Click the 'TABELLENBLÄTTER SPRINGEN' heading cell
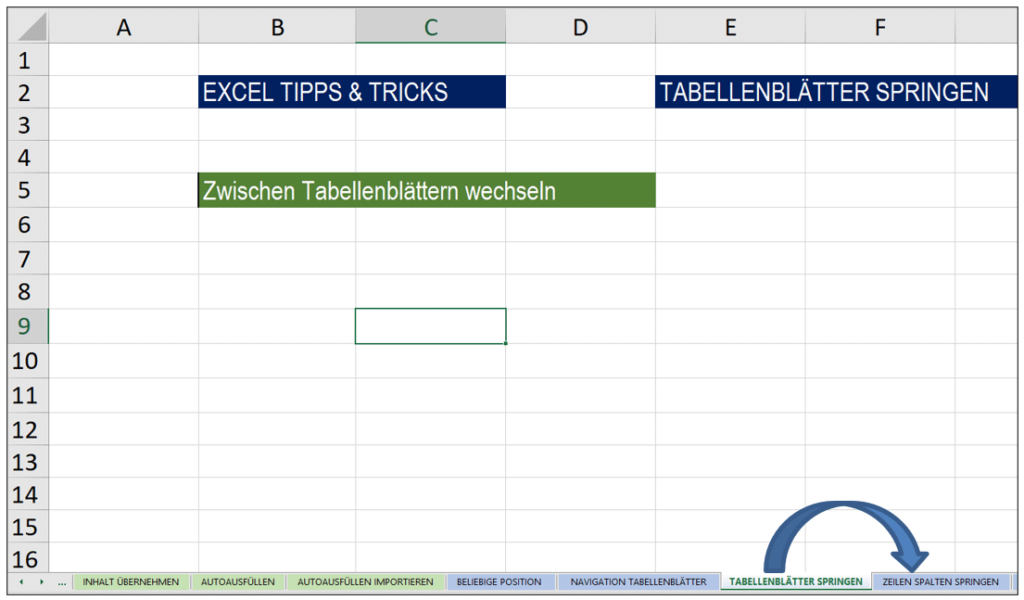This screenshot has height=600, width=1024. tap(836, 92)
